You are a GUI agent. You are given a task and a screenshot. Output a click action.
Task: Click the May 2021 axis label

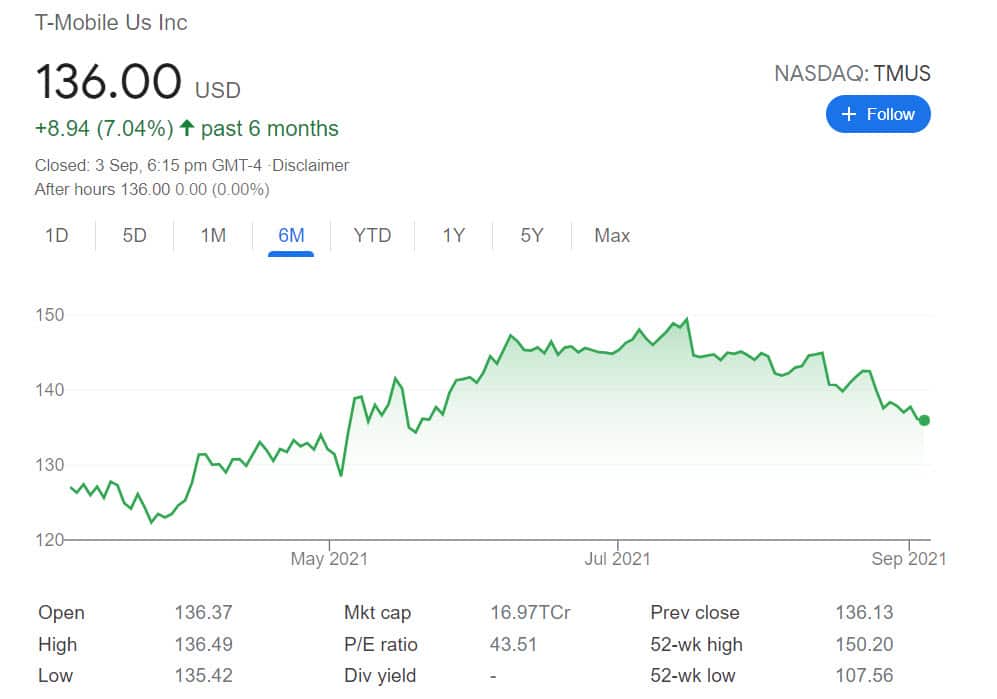point(329,559)
